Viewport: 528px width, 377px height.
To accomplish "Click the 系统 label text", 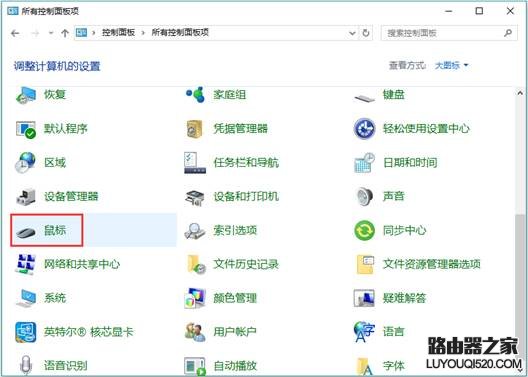I will click(x=55, y=298).
